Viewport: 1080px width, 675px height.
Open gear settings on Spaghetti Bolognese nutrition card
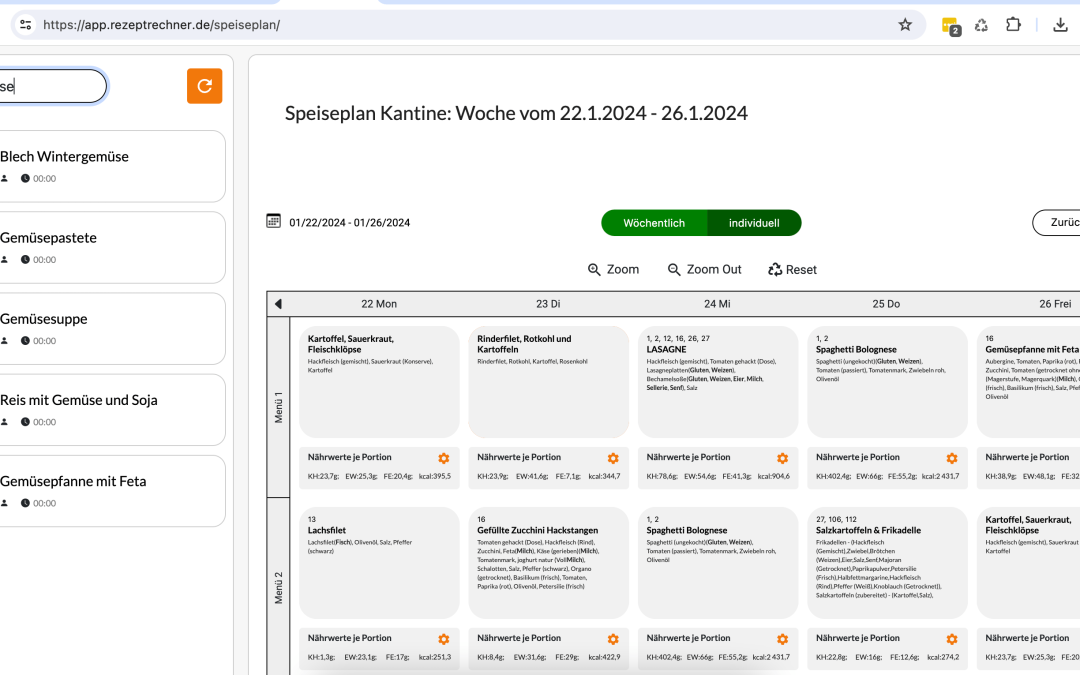(952, 457)
